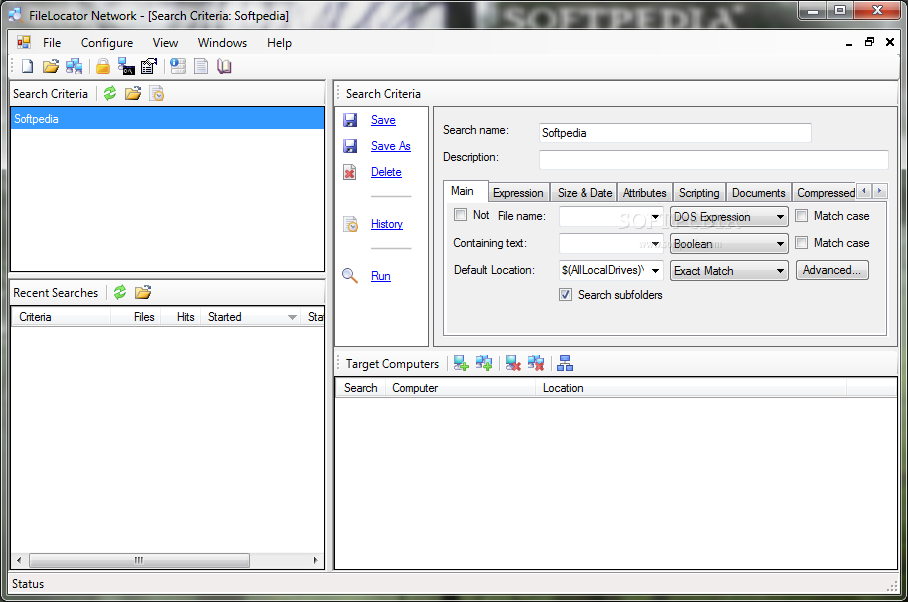Click the red X icon beside Delete
This screenshot has width=908, height=602.
coord(350,172)
